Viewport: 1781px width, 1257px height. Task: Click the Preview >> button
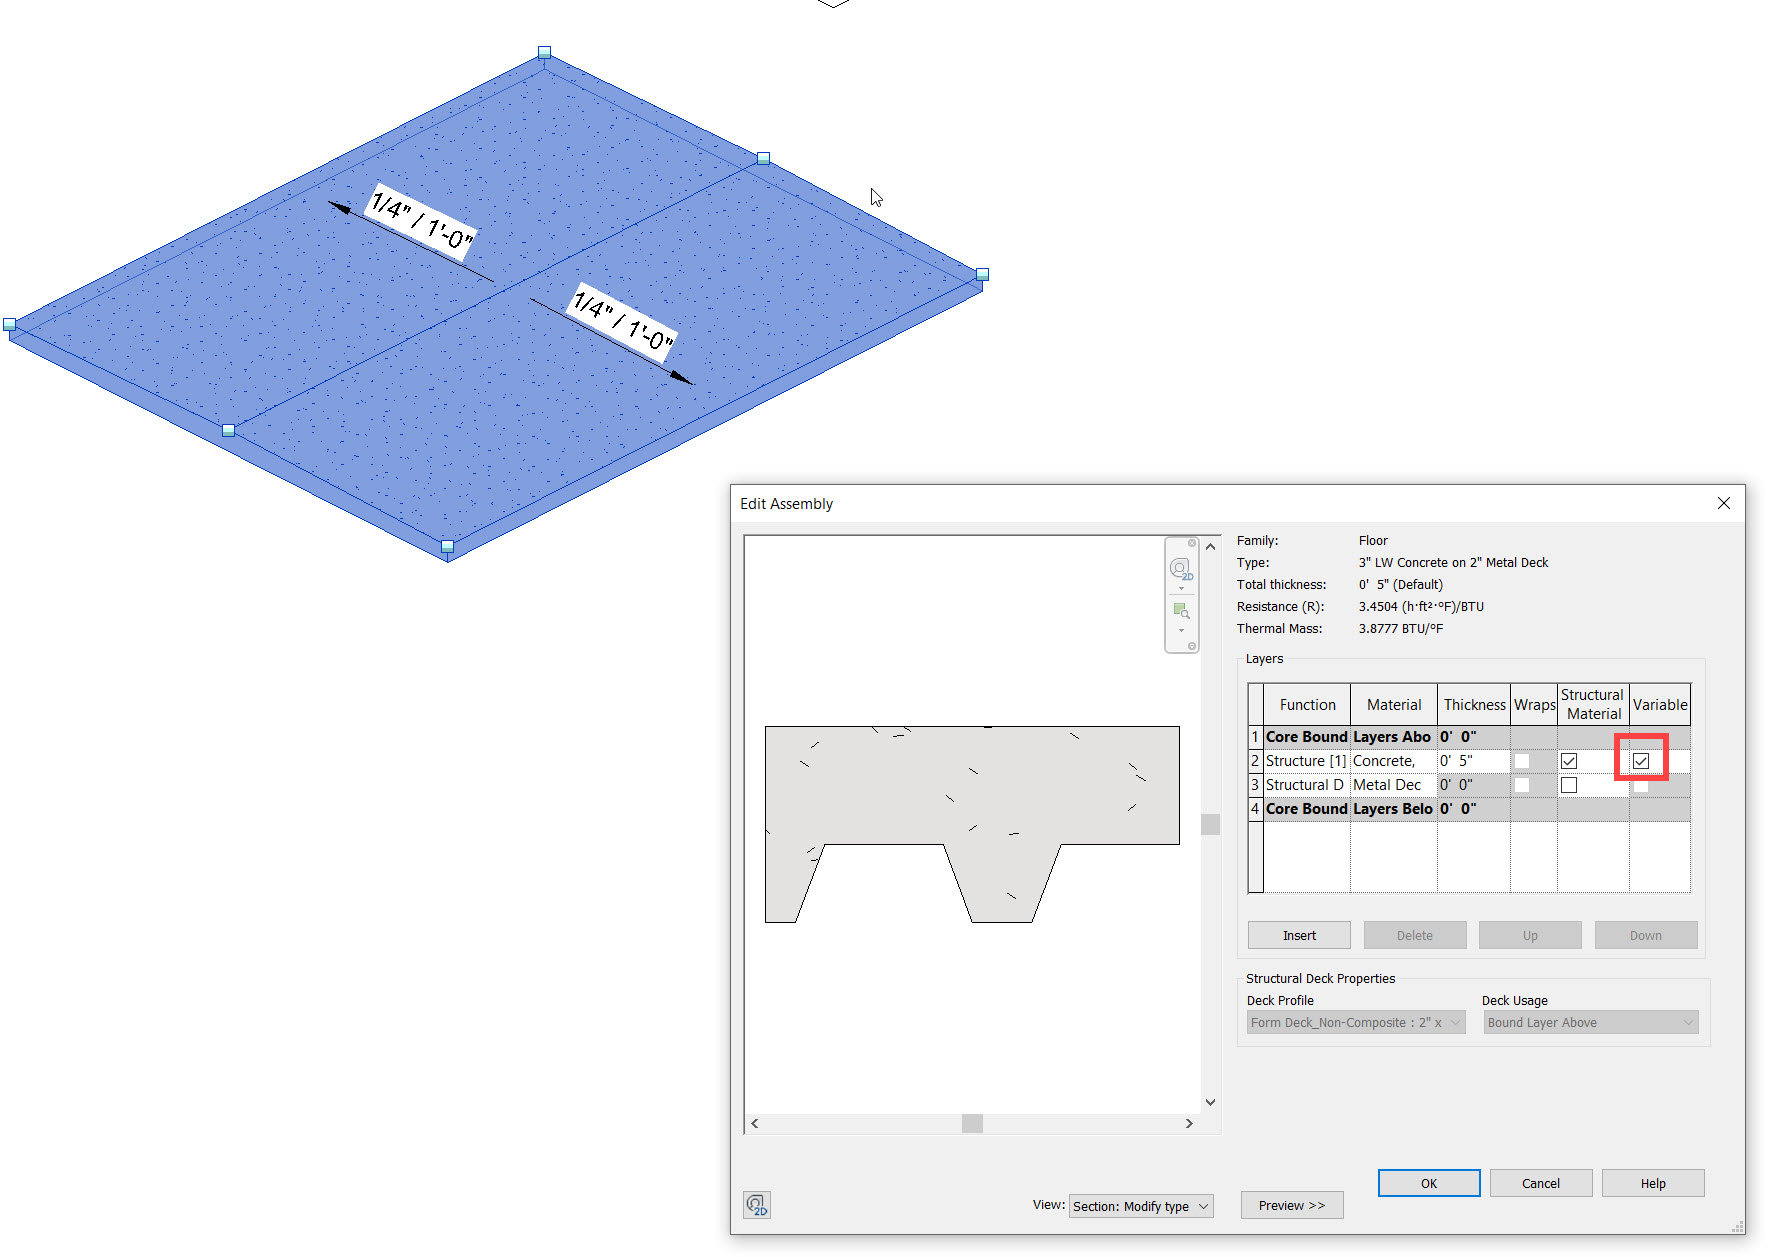[1291, 1205]
